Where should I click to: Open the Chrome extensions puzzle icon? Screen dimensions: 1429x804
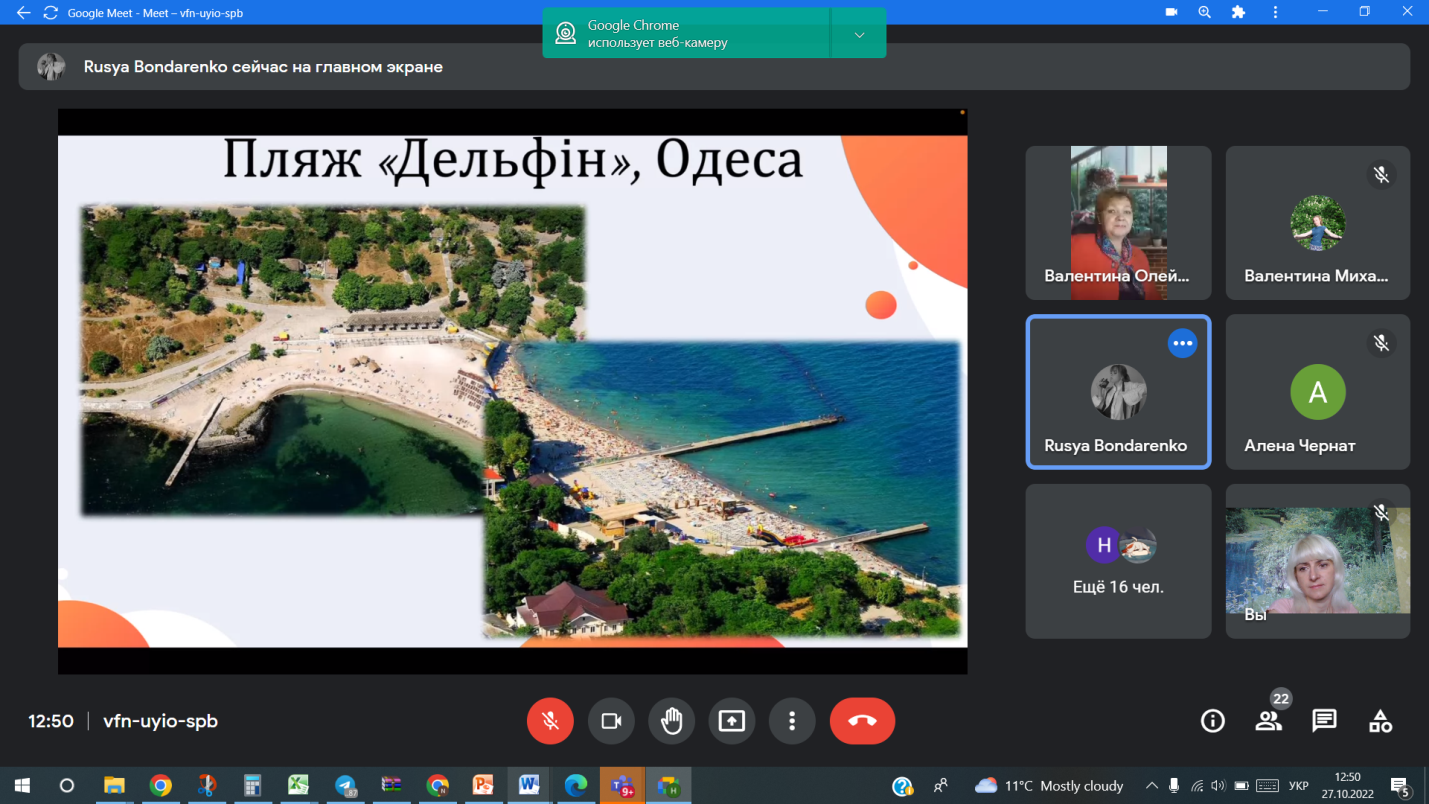(x=1238, y=13)
